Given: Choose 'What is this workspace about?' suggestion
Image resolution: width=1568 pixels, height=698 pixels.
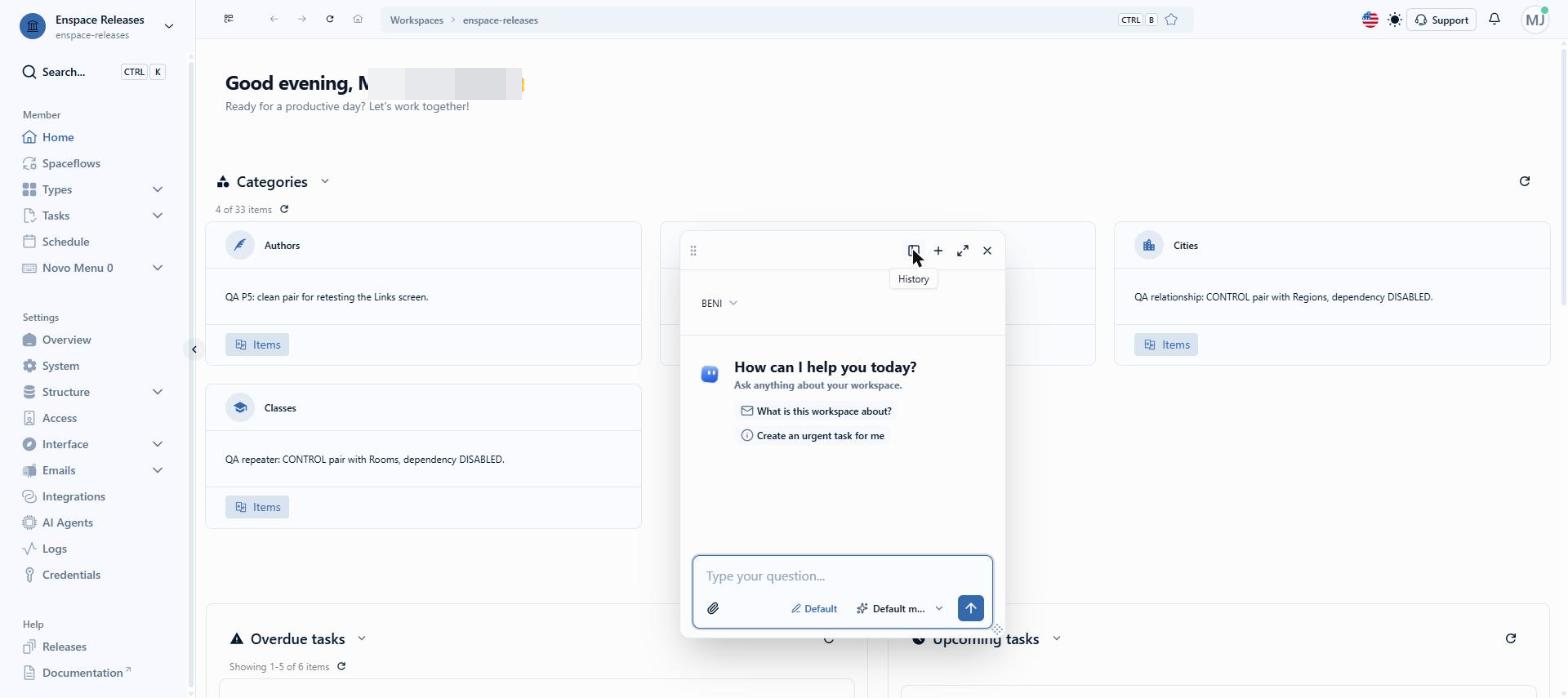Looking at the screenshot, I should coord(816,411).
